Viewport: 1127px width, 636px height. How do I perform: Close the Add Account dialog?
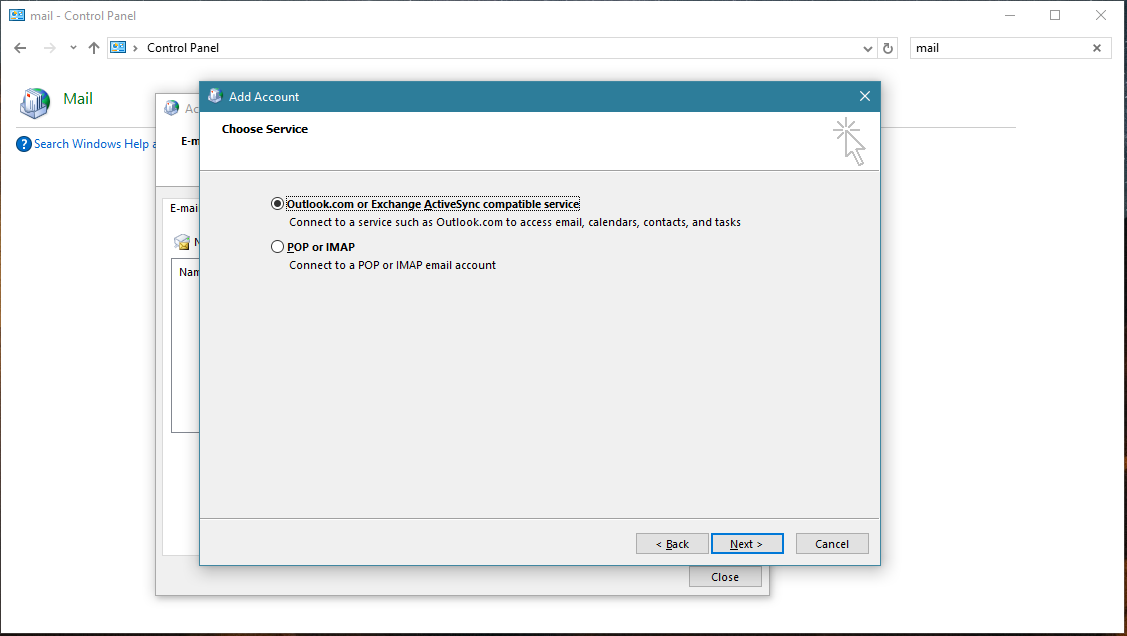click(865, 97)
